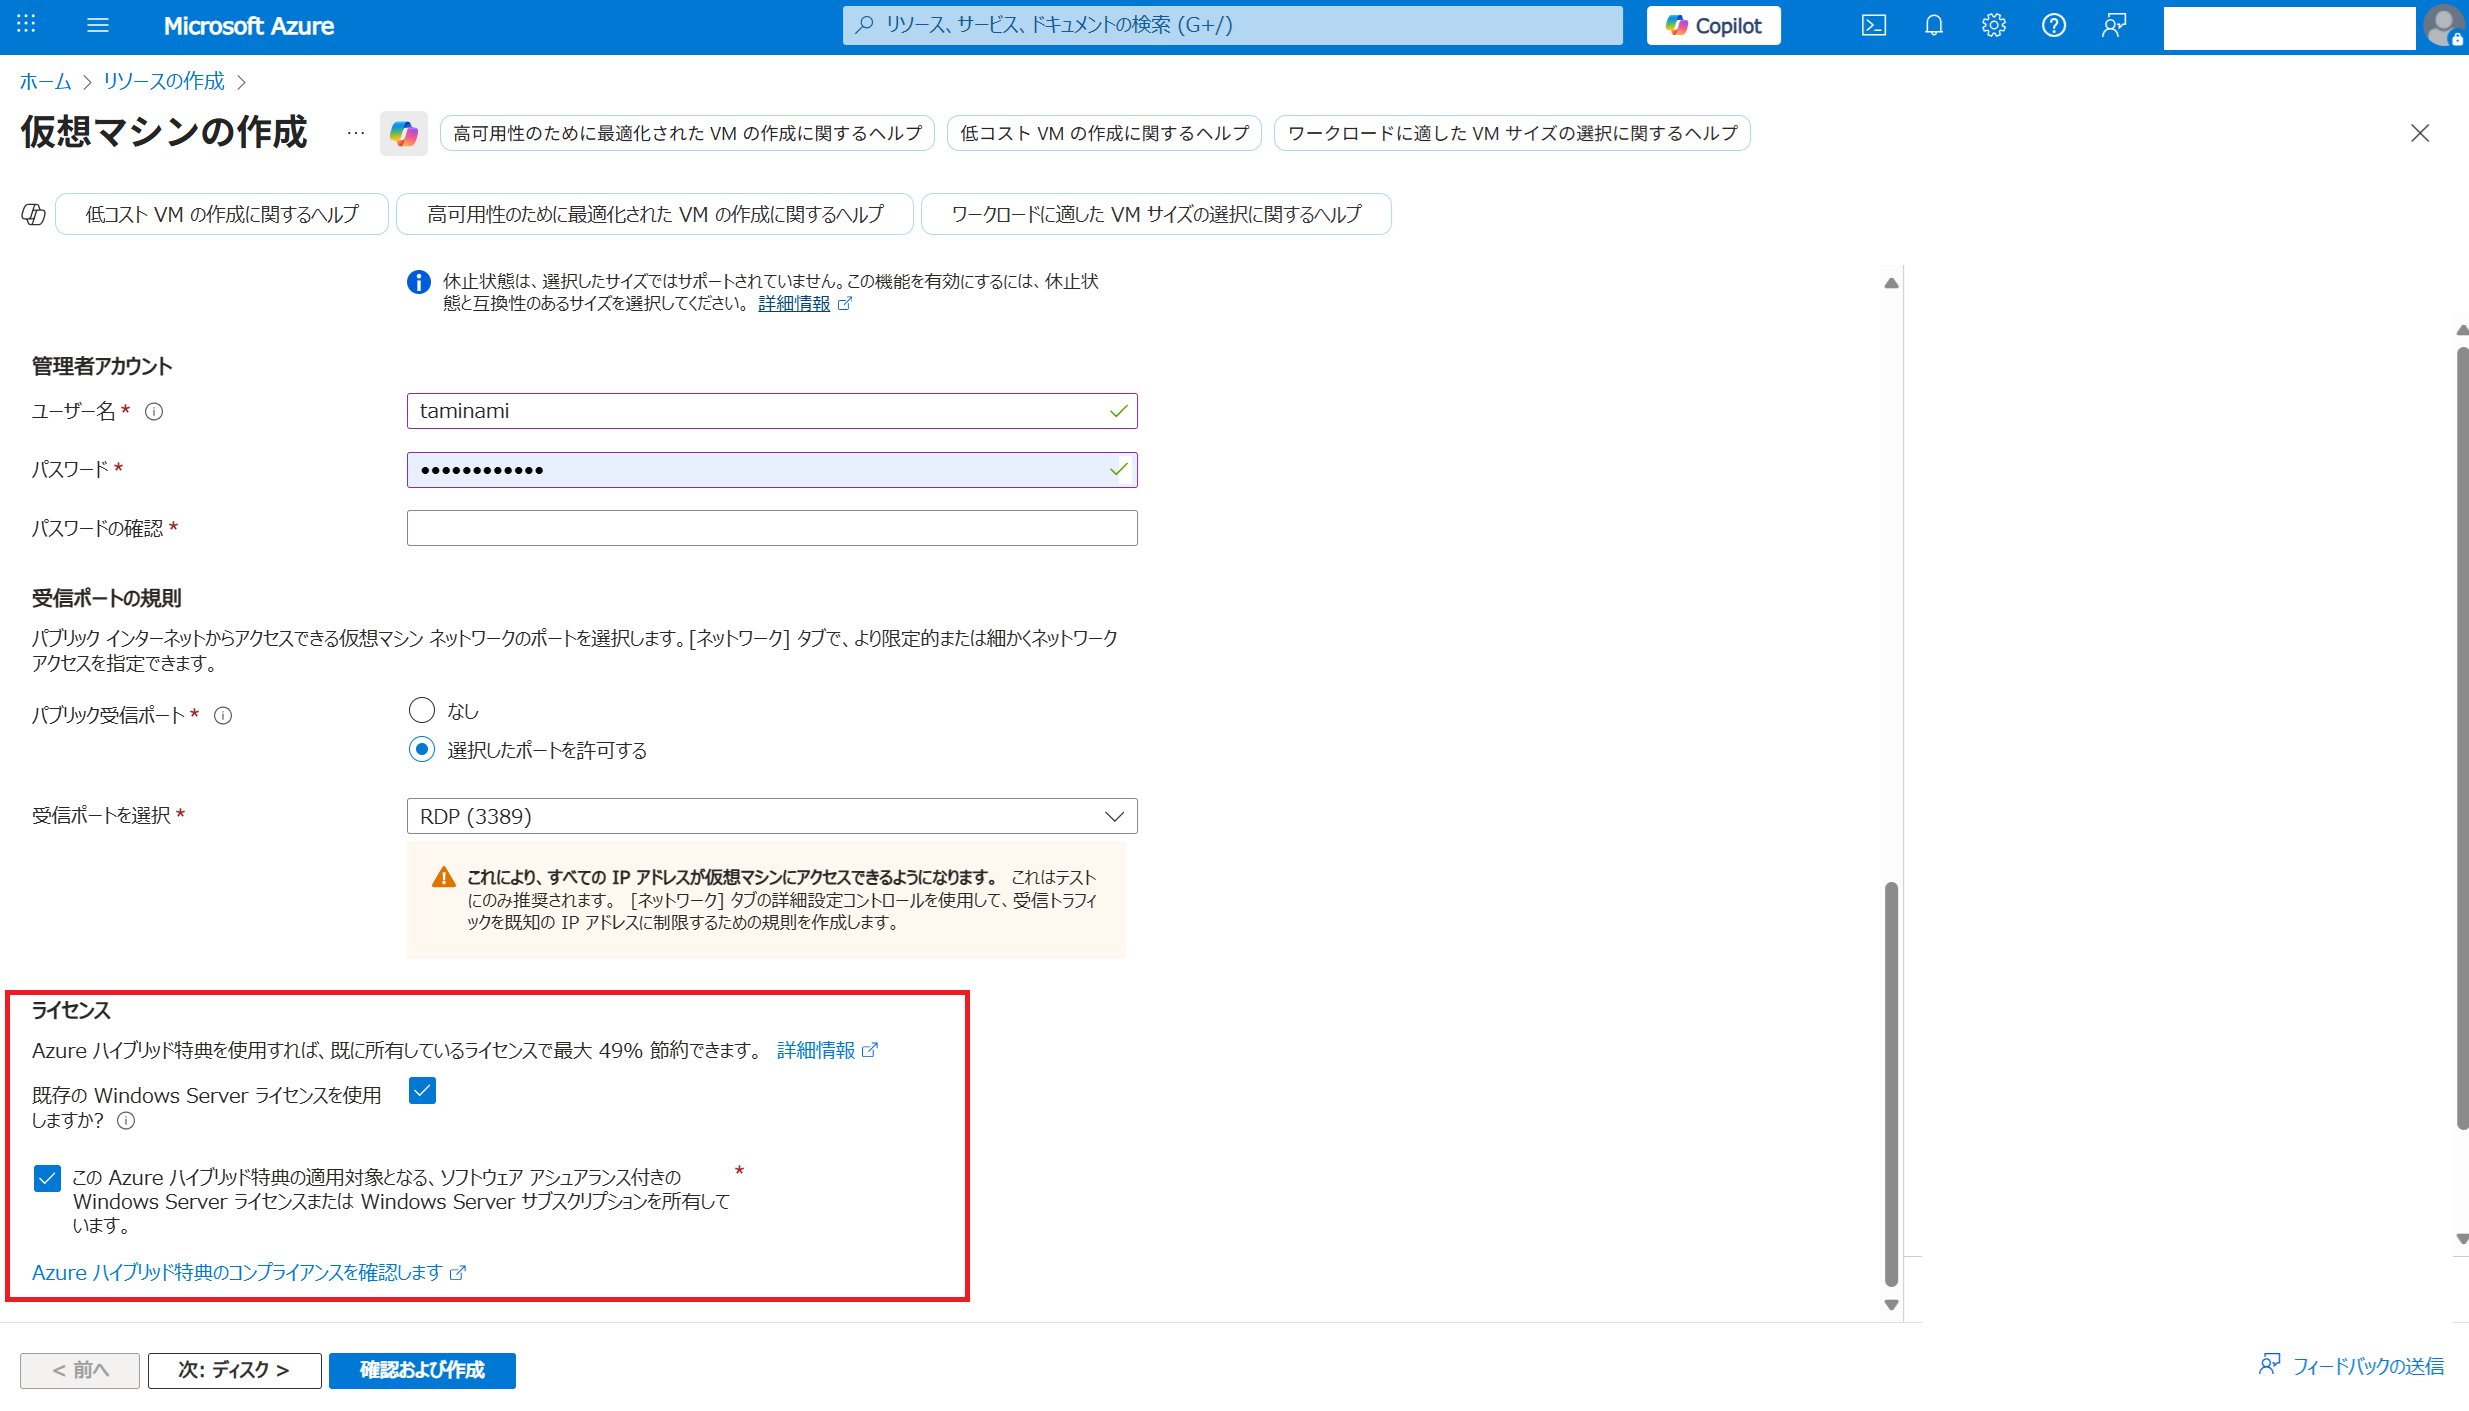The image size is (2469, 1411).
Task: Show info tooltip for ユーザー名
Action: click(154, 411)
